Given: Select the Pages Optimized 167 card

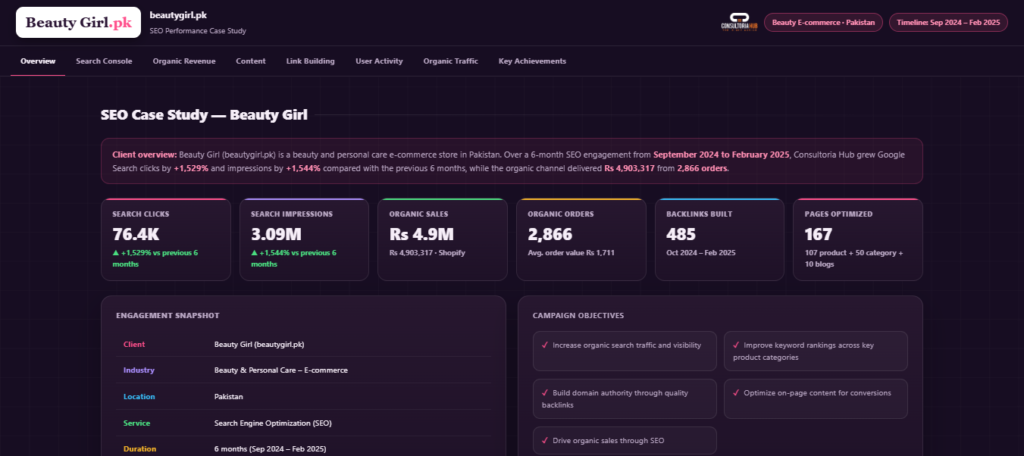Looking at the screenshot, I should [x=857, y=240].
